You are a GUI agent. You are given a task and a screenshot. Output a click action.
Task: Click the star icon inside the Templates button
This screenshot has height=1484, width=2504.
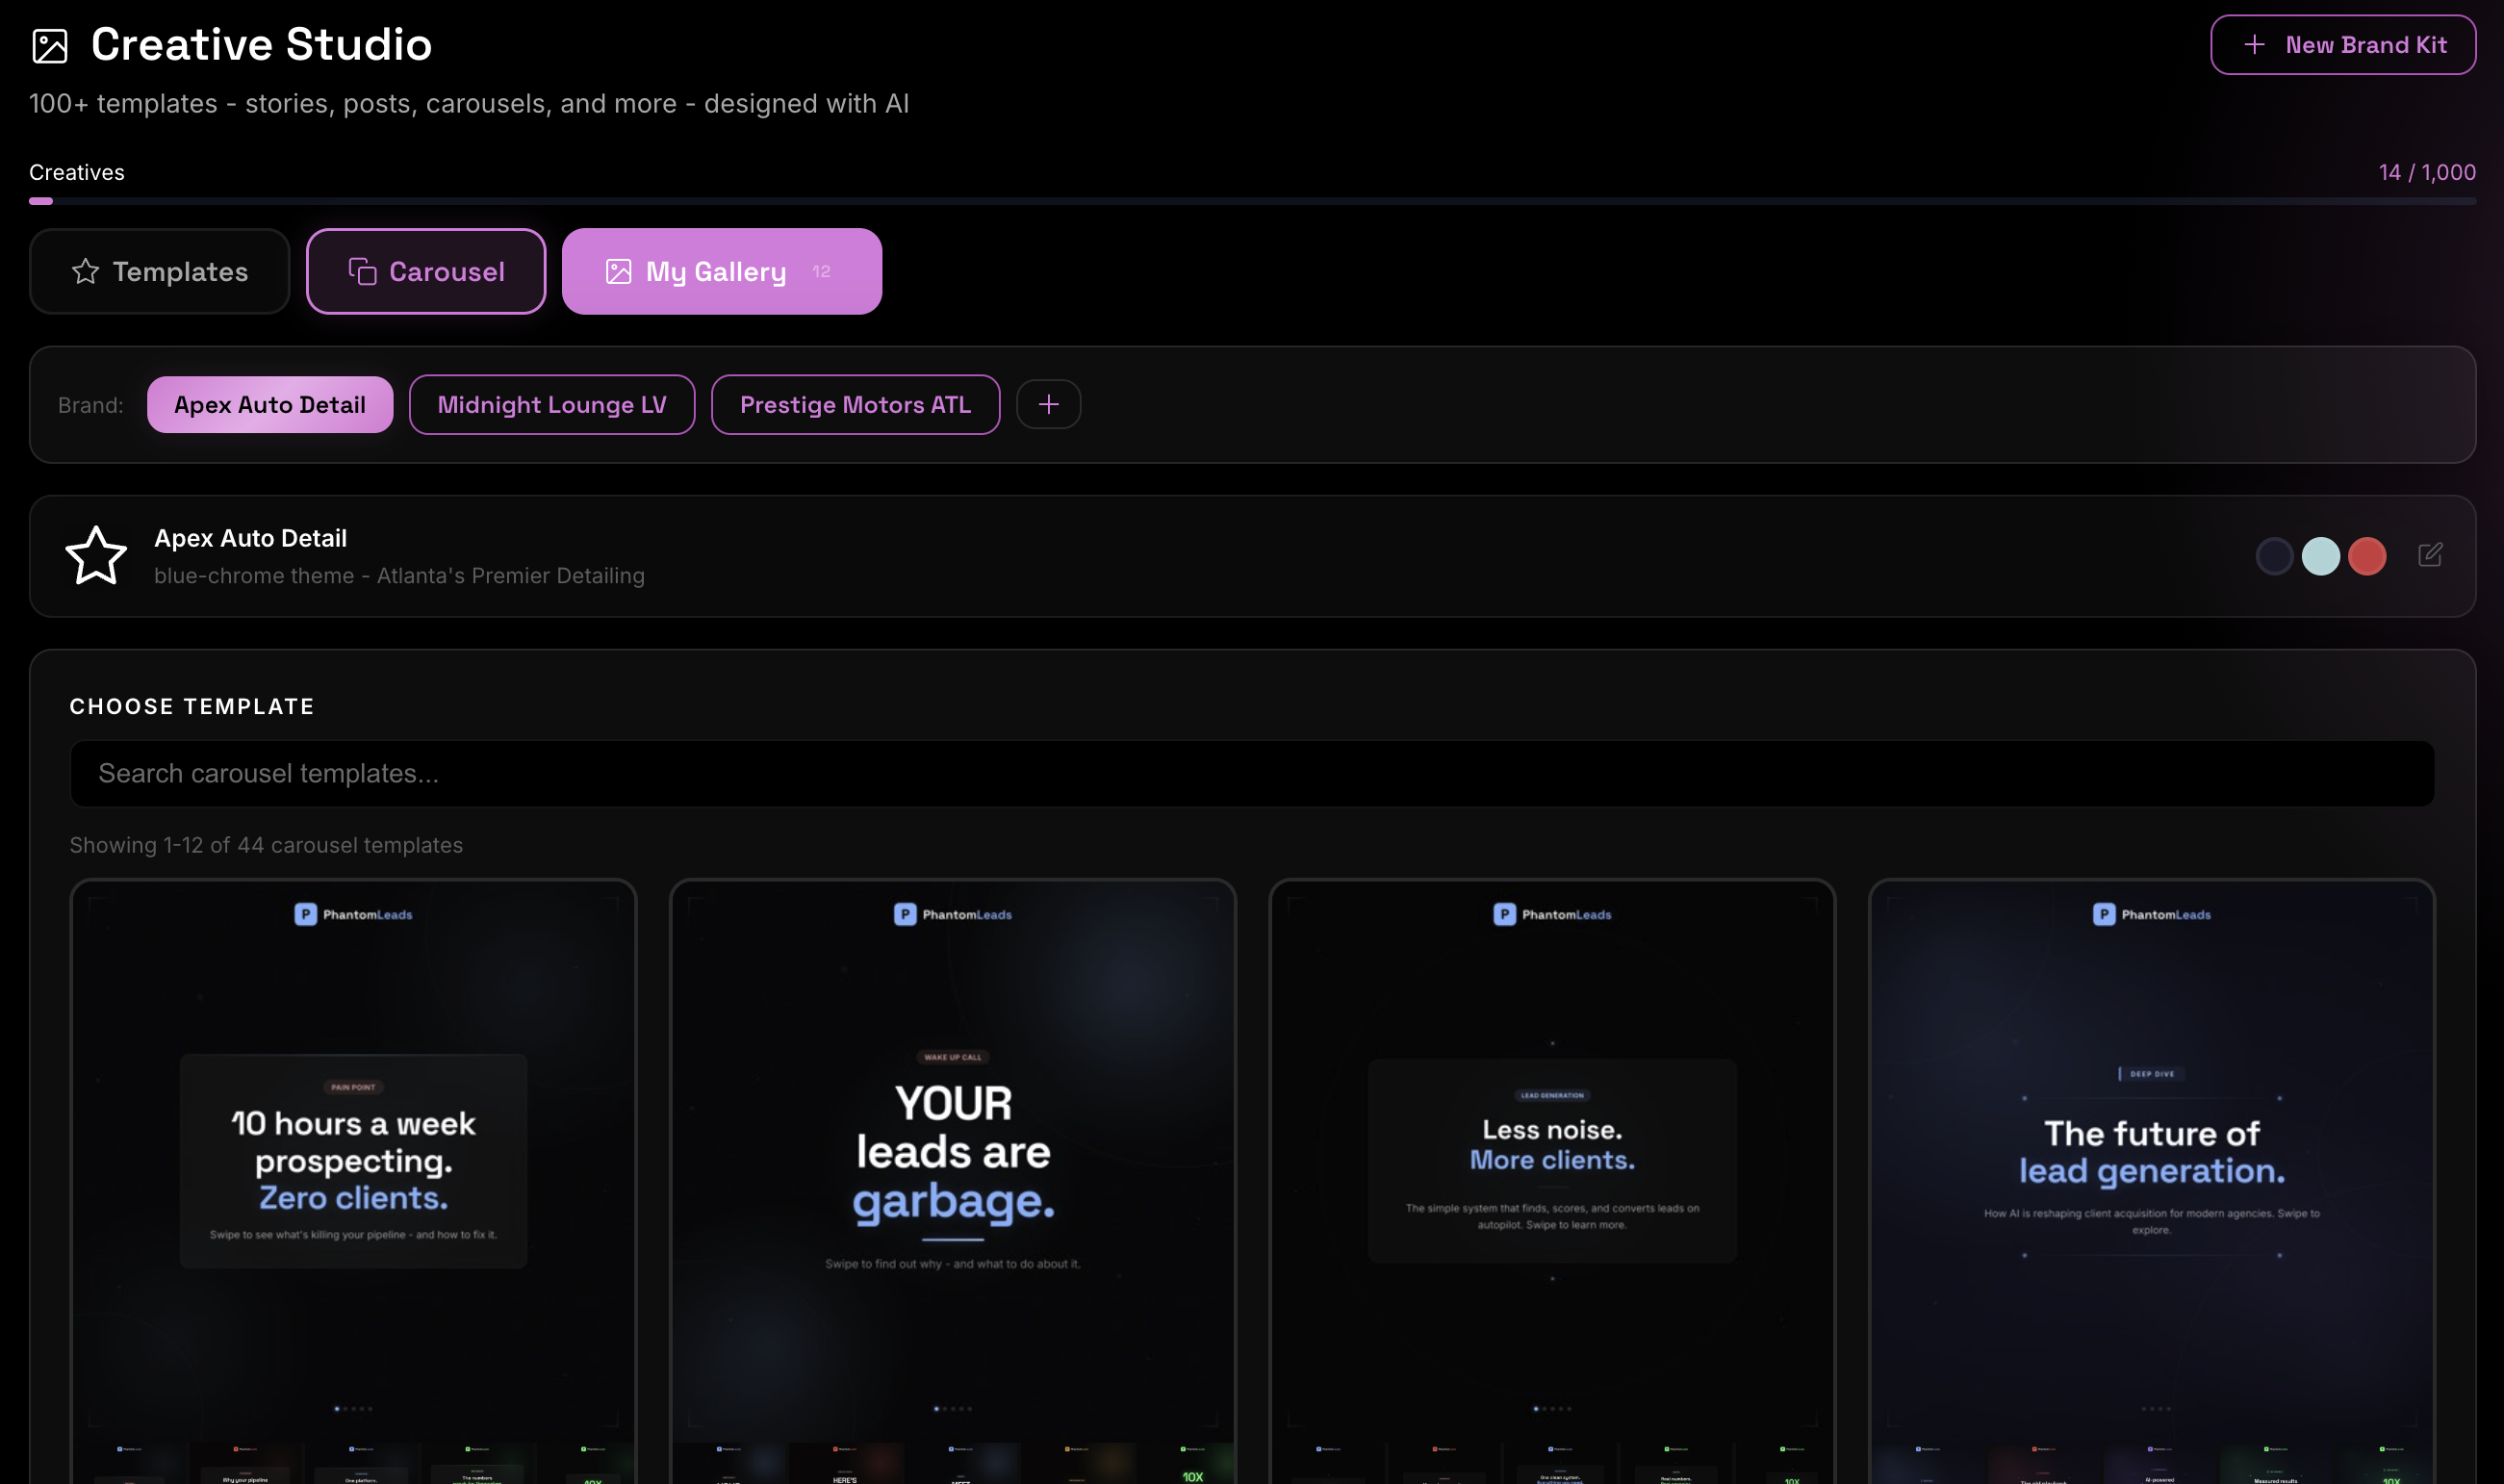[x=87, y=271]
